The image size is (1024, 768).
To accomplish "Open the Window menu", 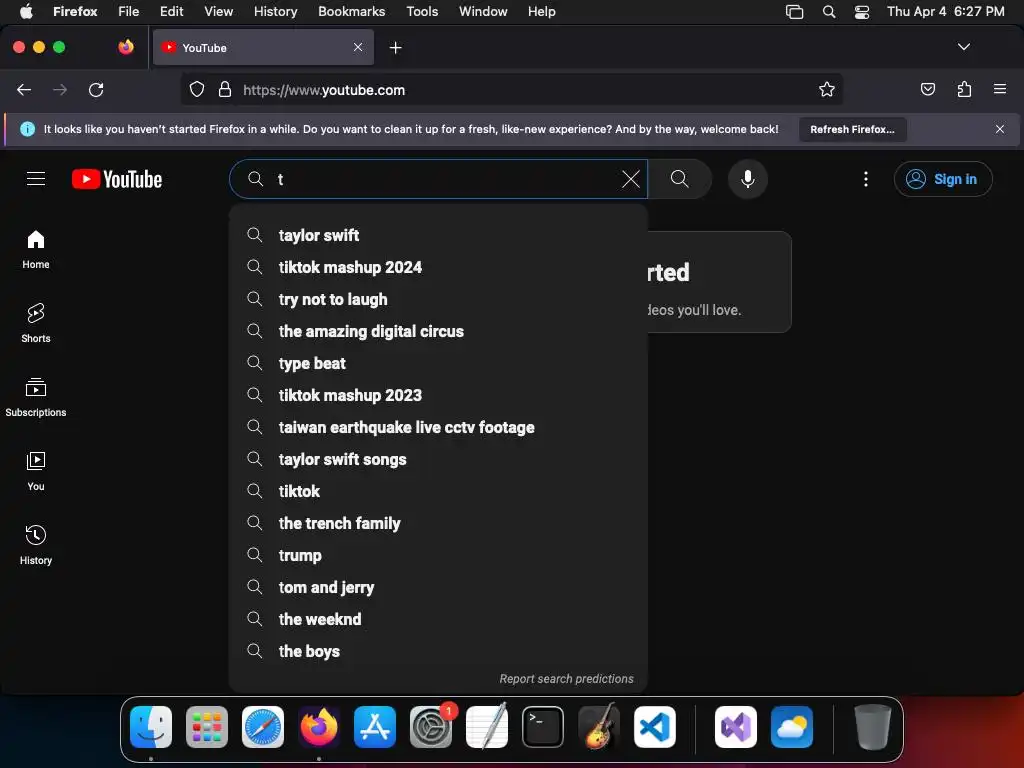I will pos(483,12).
